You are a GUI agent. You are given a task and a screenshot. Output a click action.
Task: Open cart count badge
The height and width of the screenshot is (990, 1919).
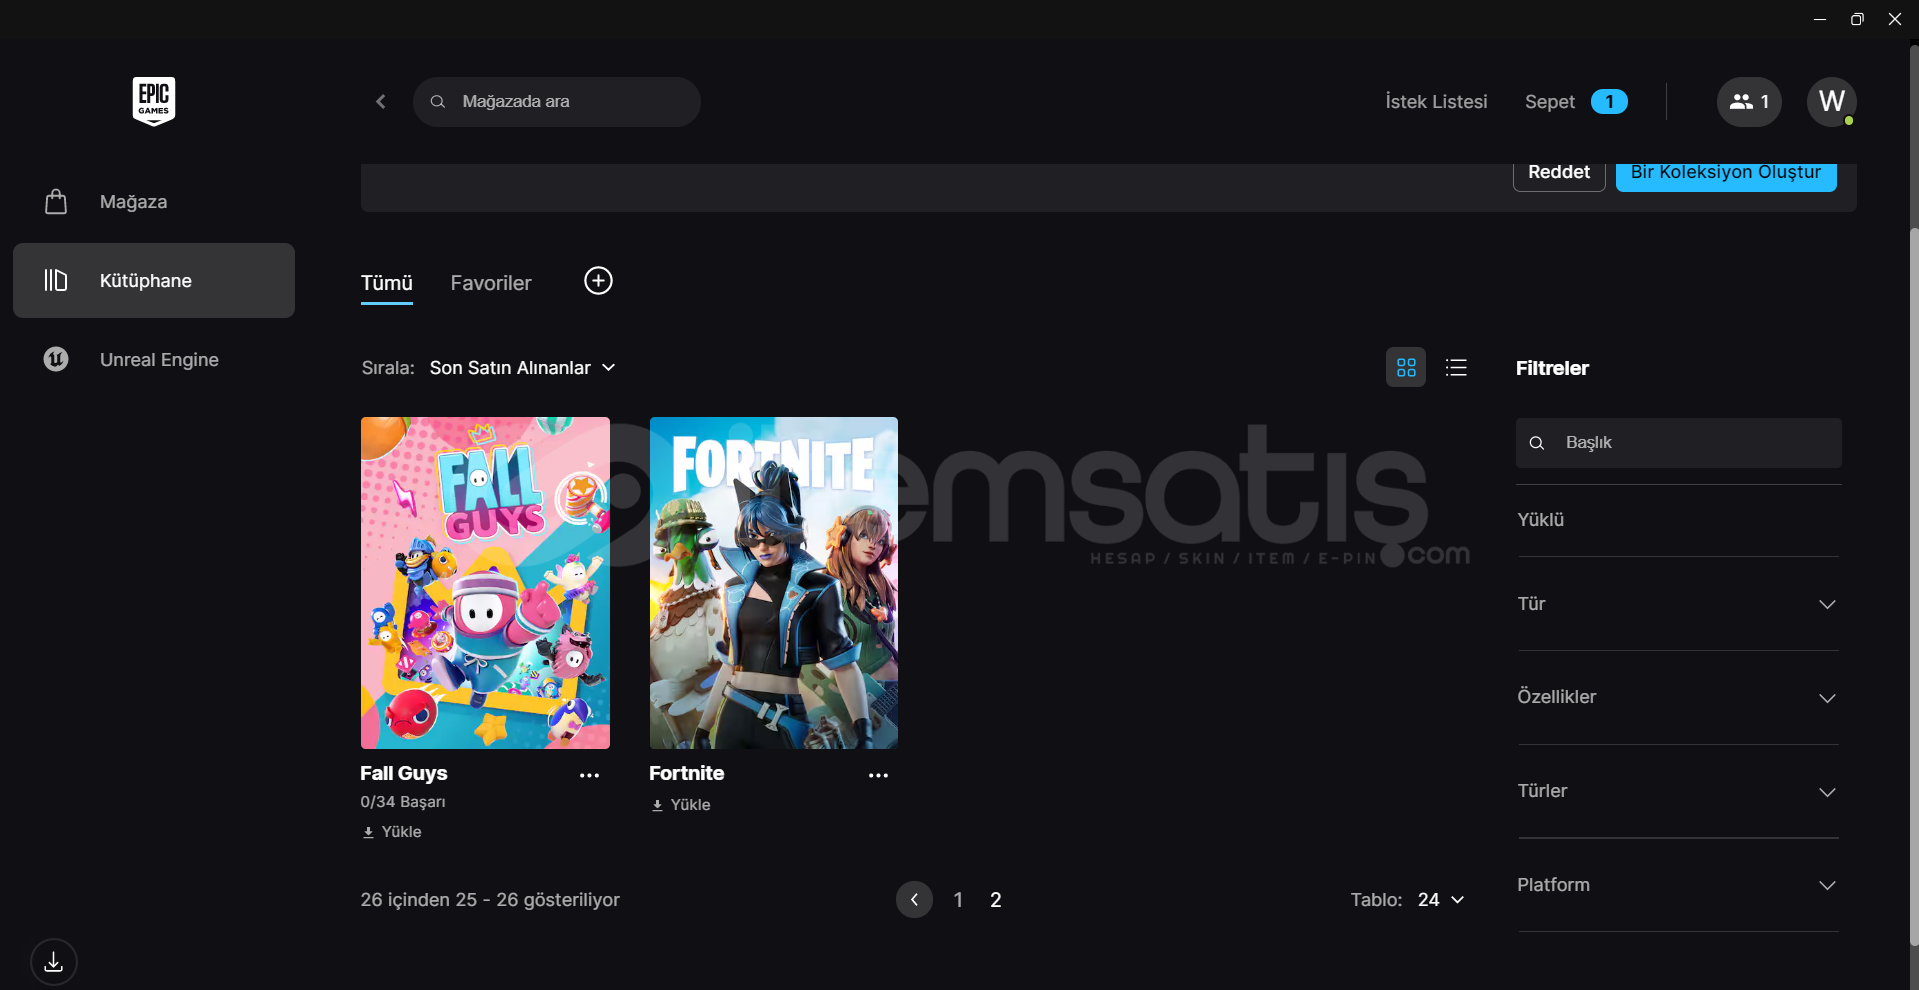click(x=1609, y=102)
